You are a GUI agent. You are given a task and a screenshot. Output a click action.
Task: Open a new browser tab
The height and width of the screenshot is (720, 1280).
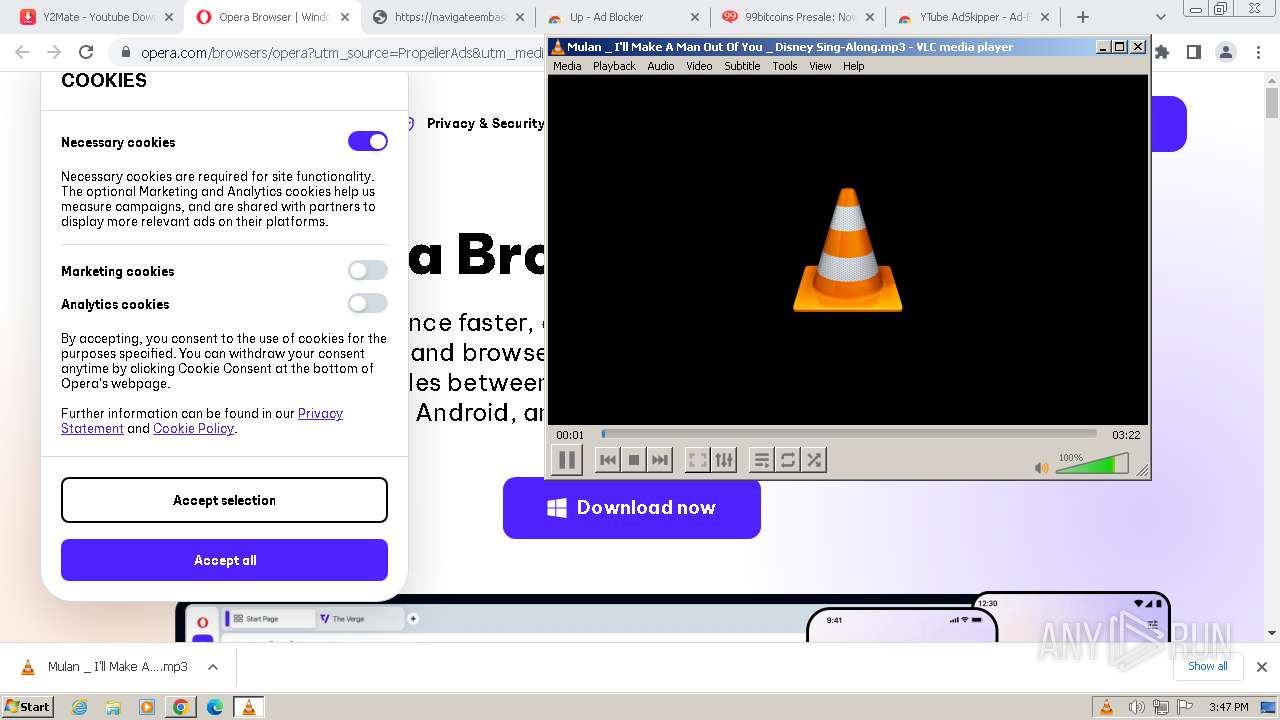click(x=1083, y=17)
